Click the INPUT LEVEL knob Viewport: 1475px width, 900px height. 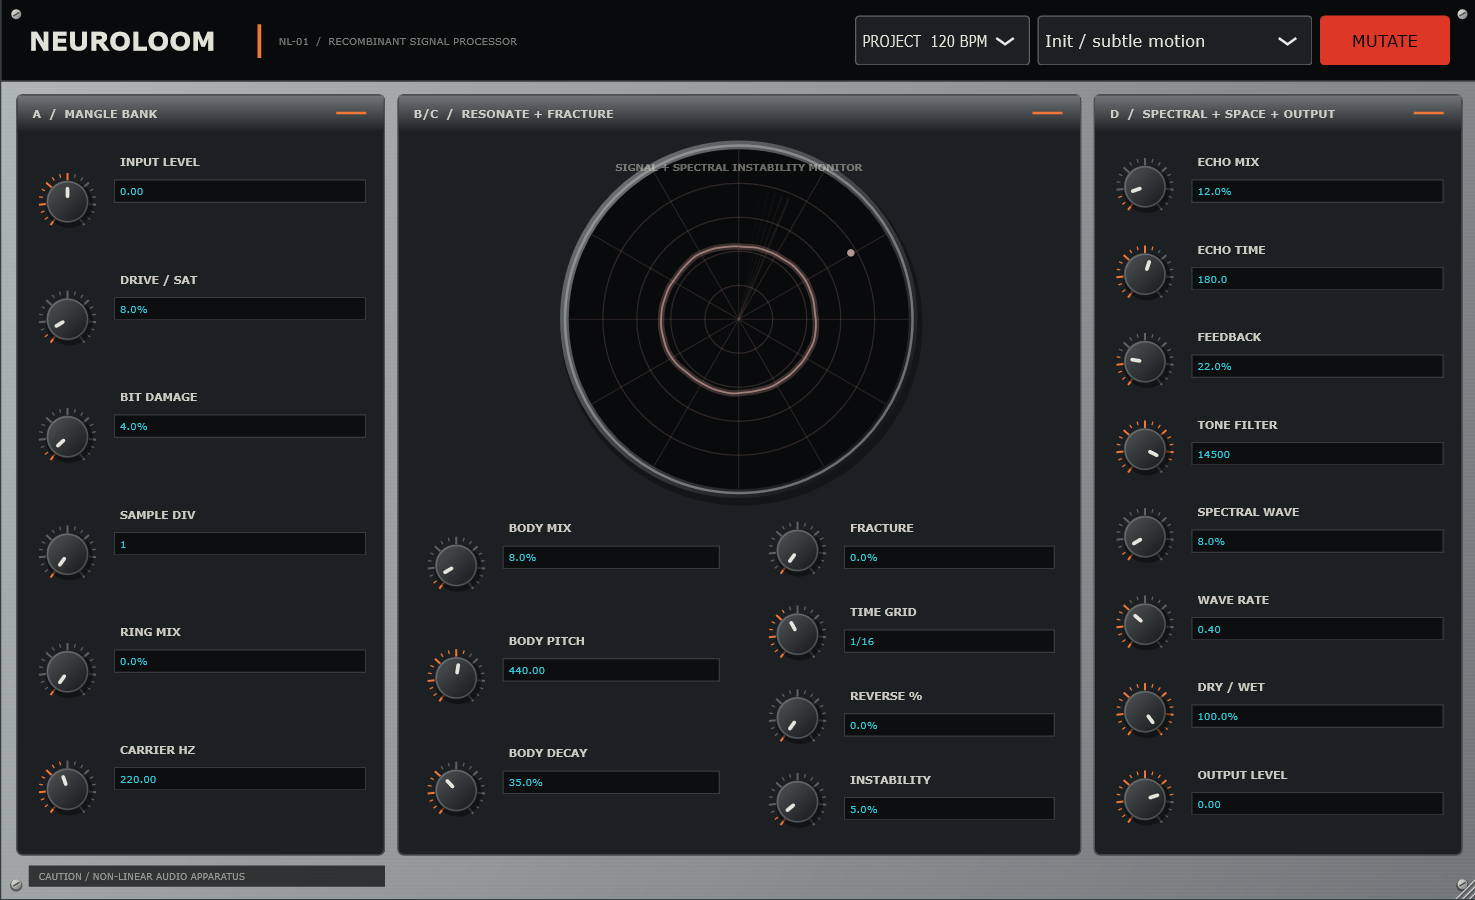pyautogui.click(x=67, y=201)
